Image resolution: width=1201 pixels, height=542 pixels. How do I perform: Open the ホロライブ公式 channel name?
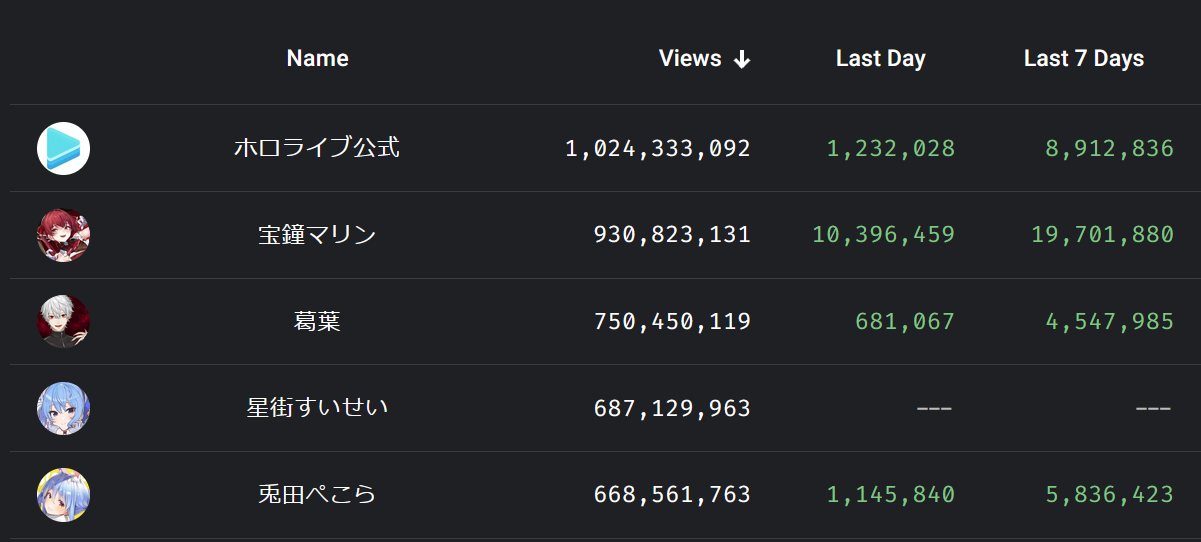(x=317, y=148)
